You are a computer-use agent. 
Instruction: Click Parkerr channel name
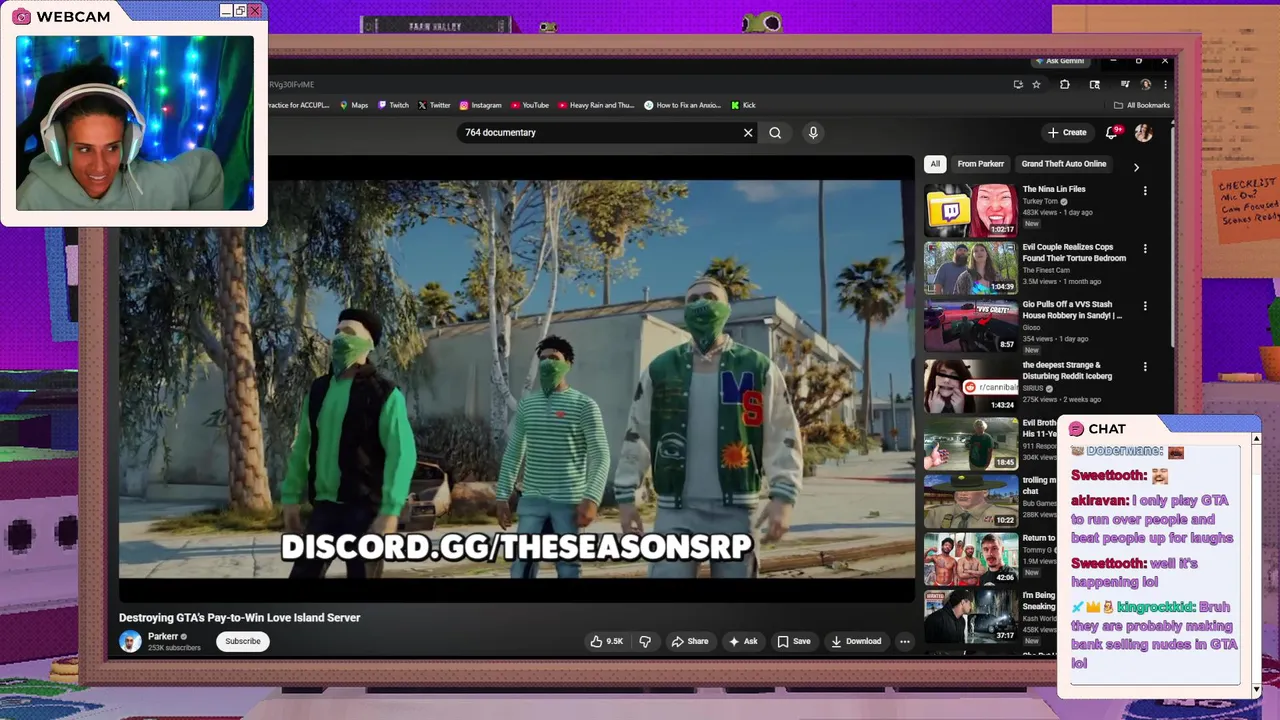point(163,636)
